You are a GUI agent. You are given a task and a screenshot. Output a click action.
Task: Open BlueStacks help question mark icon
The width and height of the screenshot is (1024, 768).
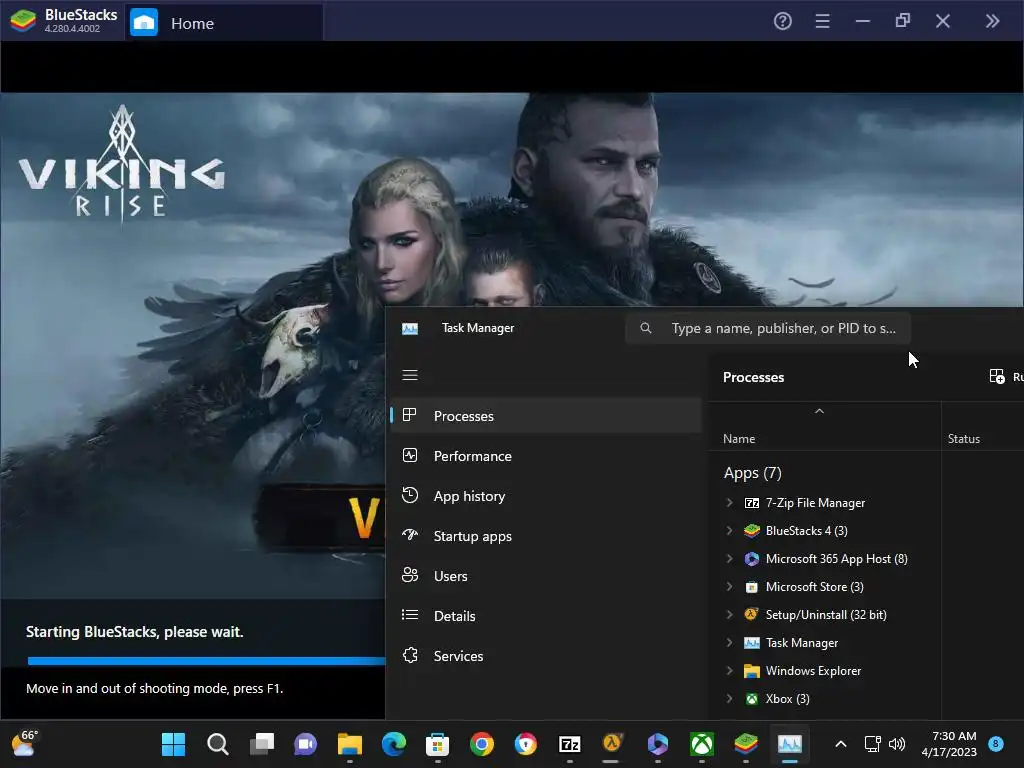tap(782, 22)
